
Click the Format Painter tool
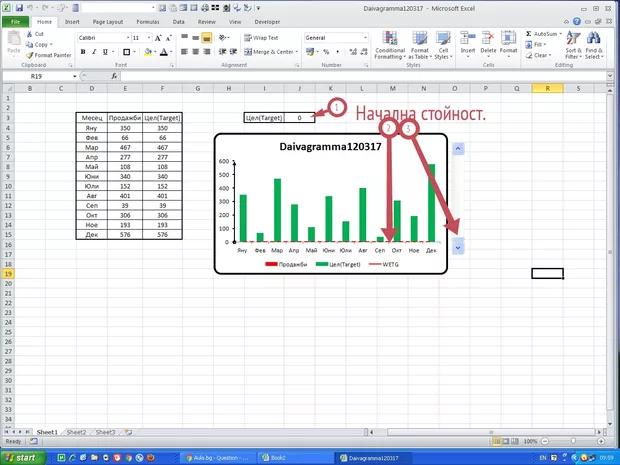pos(52,55)
